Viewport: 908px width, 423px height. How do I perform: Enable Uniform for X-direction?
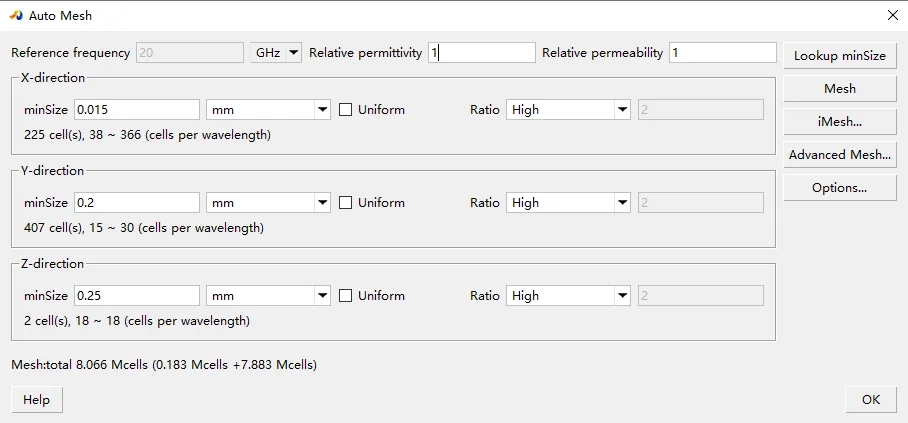point(346,110)
